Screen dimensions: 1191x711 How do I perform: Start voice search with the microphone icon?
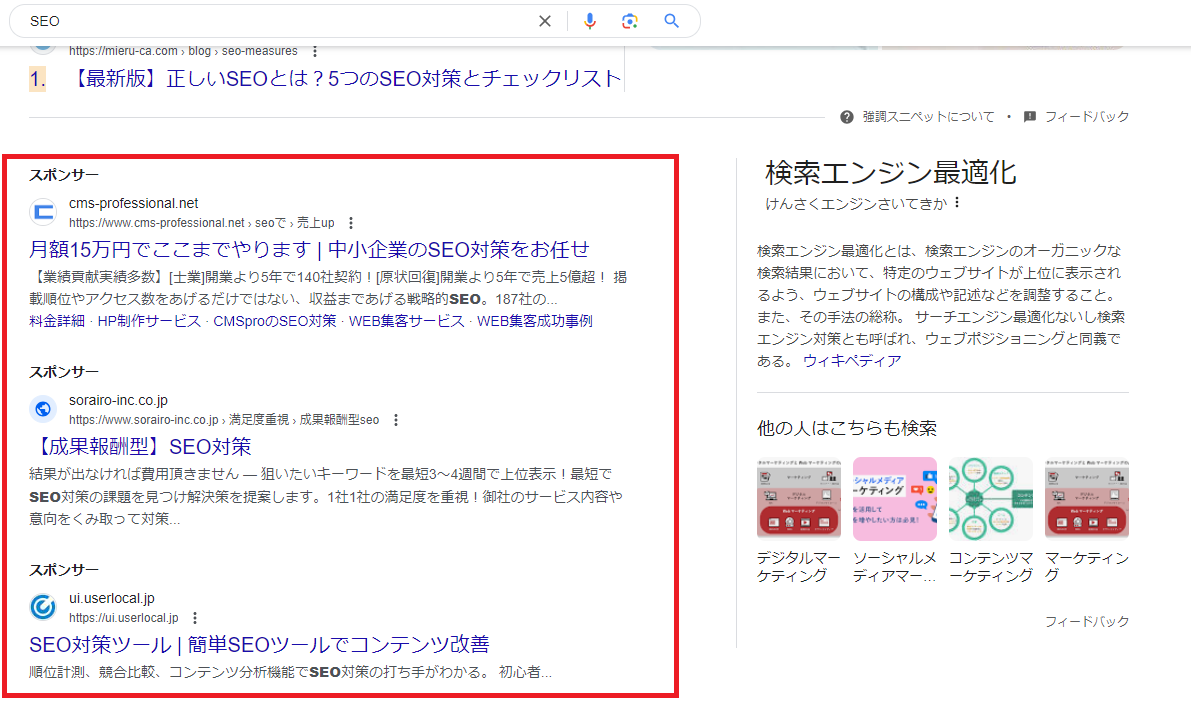point(589,21)
